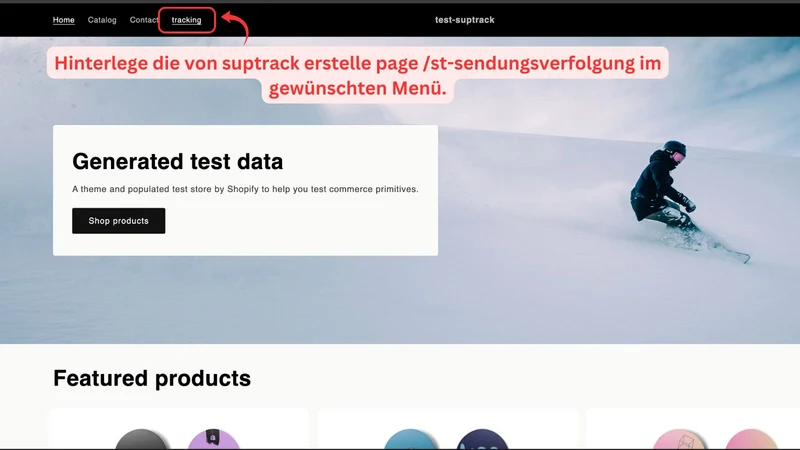Click the test-suptrack store title
Image resolution: width=800 pixels, height=450 pixels.
click(x=465, y=20)
